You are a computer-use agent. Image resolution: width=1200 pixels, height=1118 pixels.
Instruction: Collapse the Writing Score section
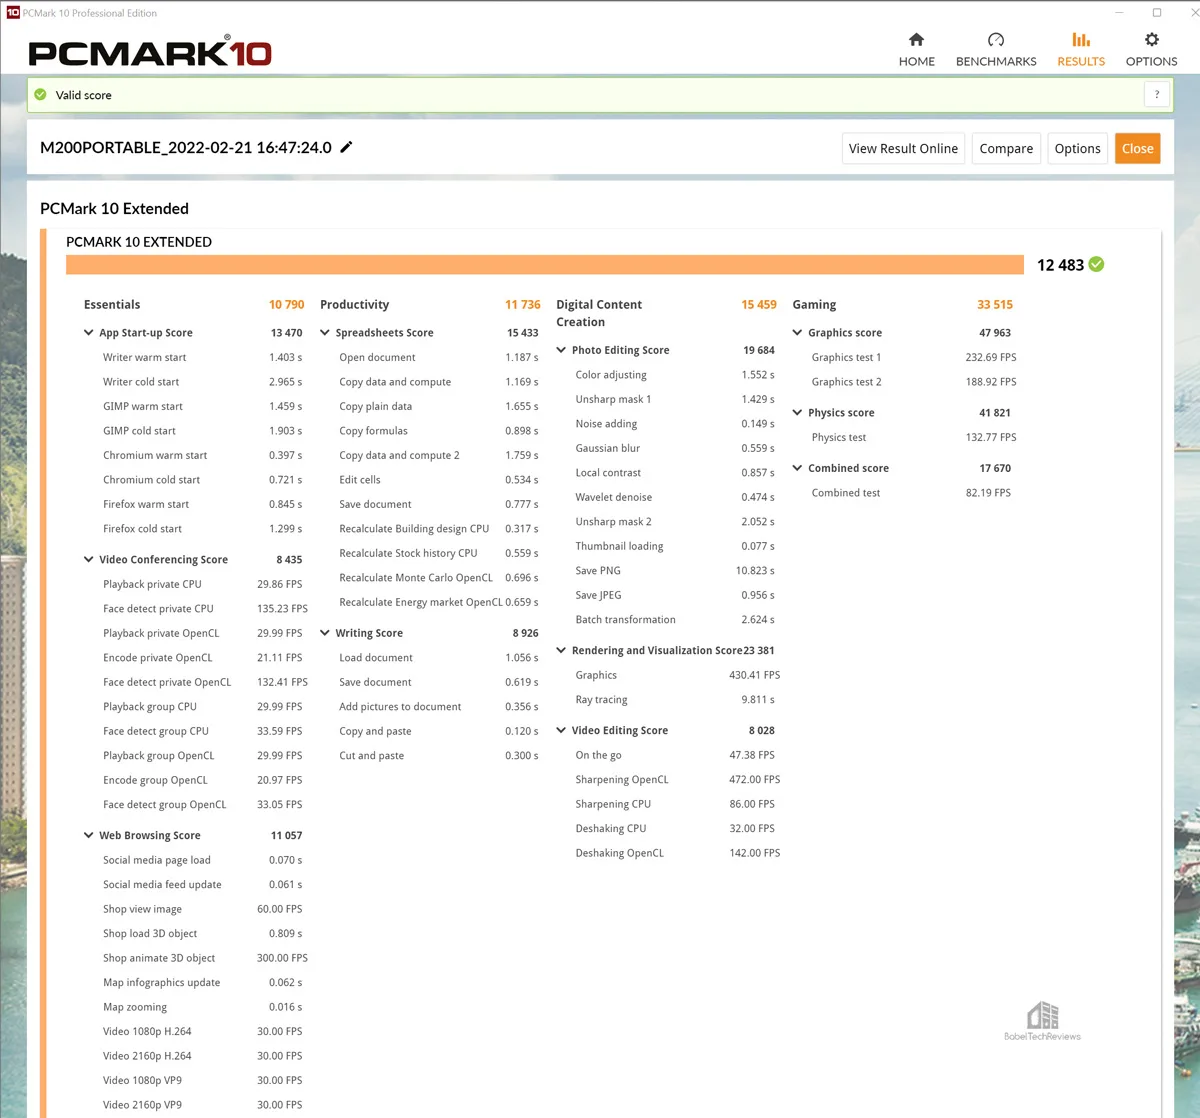click(x=325, y=633)
